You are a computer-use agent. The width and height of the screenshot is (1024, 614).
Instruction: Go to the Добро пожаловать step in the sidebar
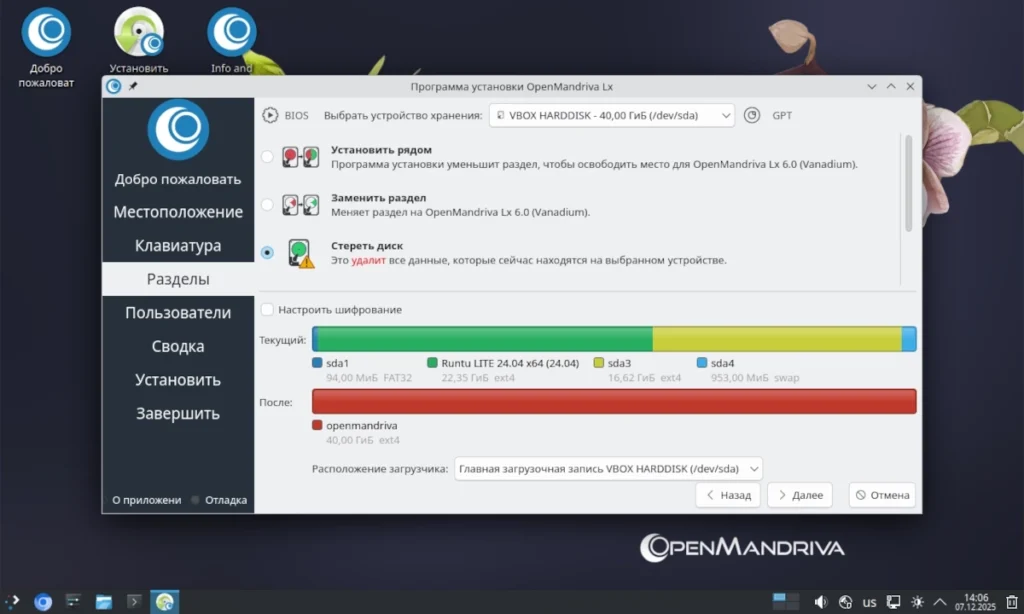(178, 179)
